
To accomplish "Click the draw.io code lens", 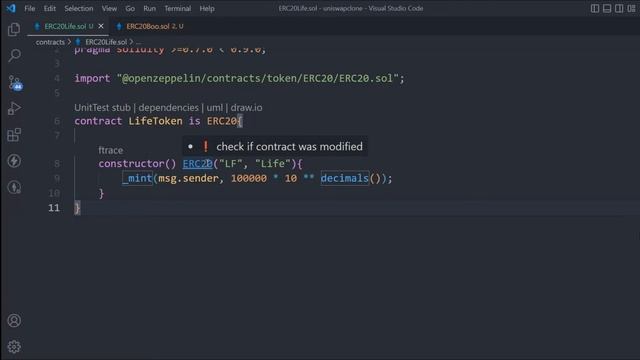I will click(247, 108).
